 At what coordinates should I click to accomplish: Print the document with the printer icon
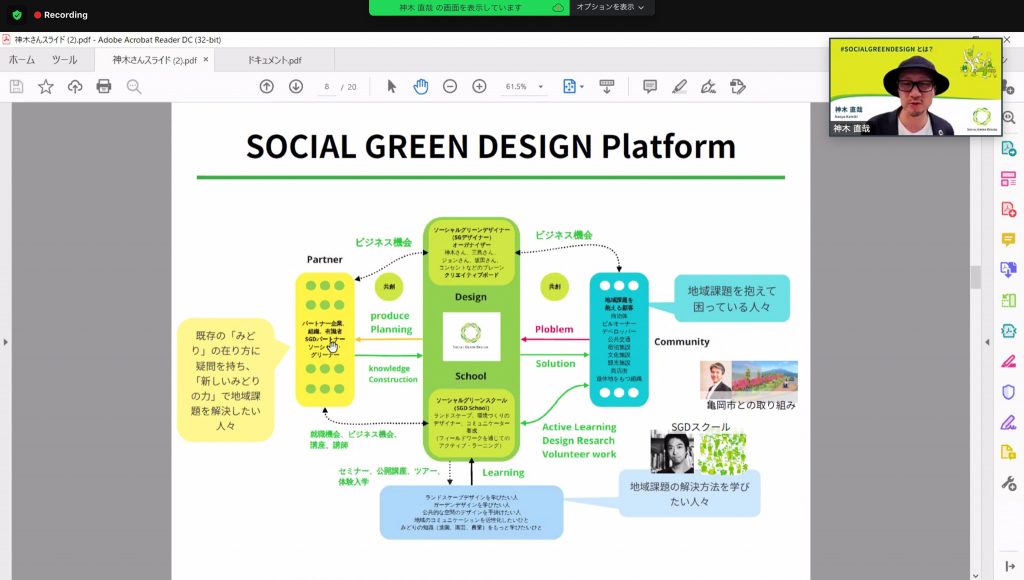[x=104, y=86]
